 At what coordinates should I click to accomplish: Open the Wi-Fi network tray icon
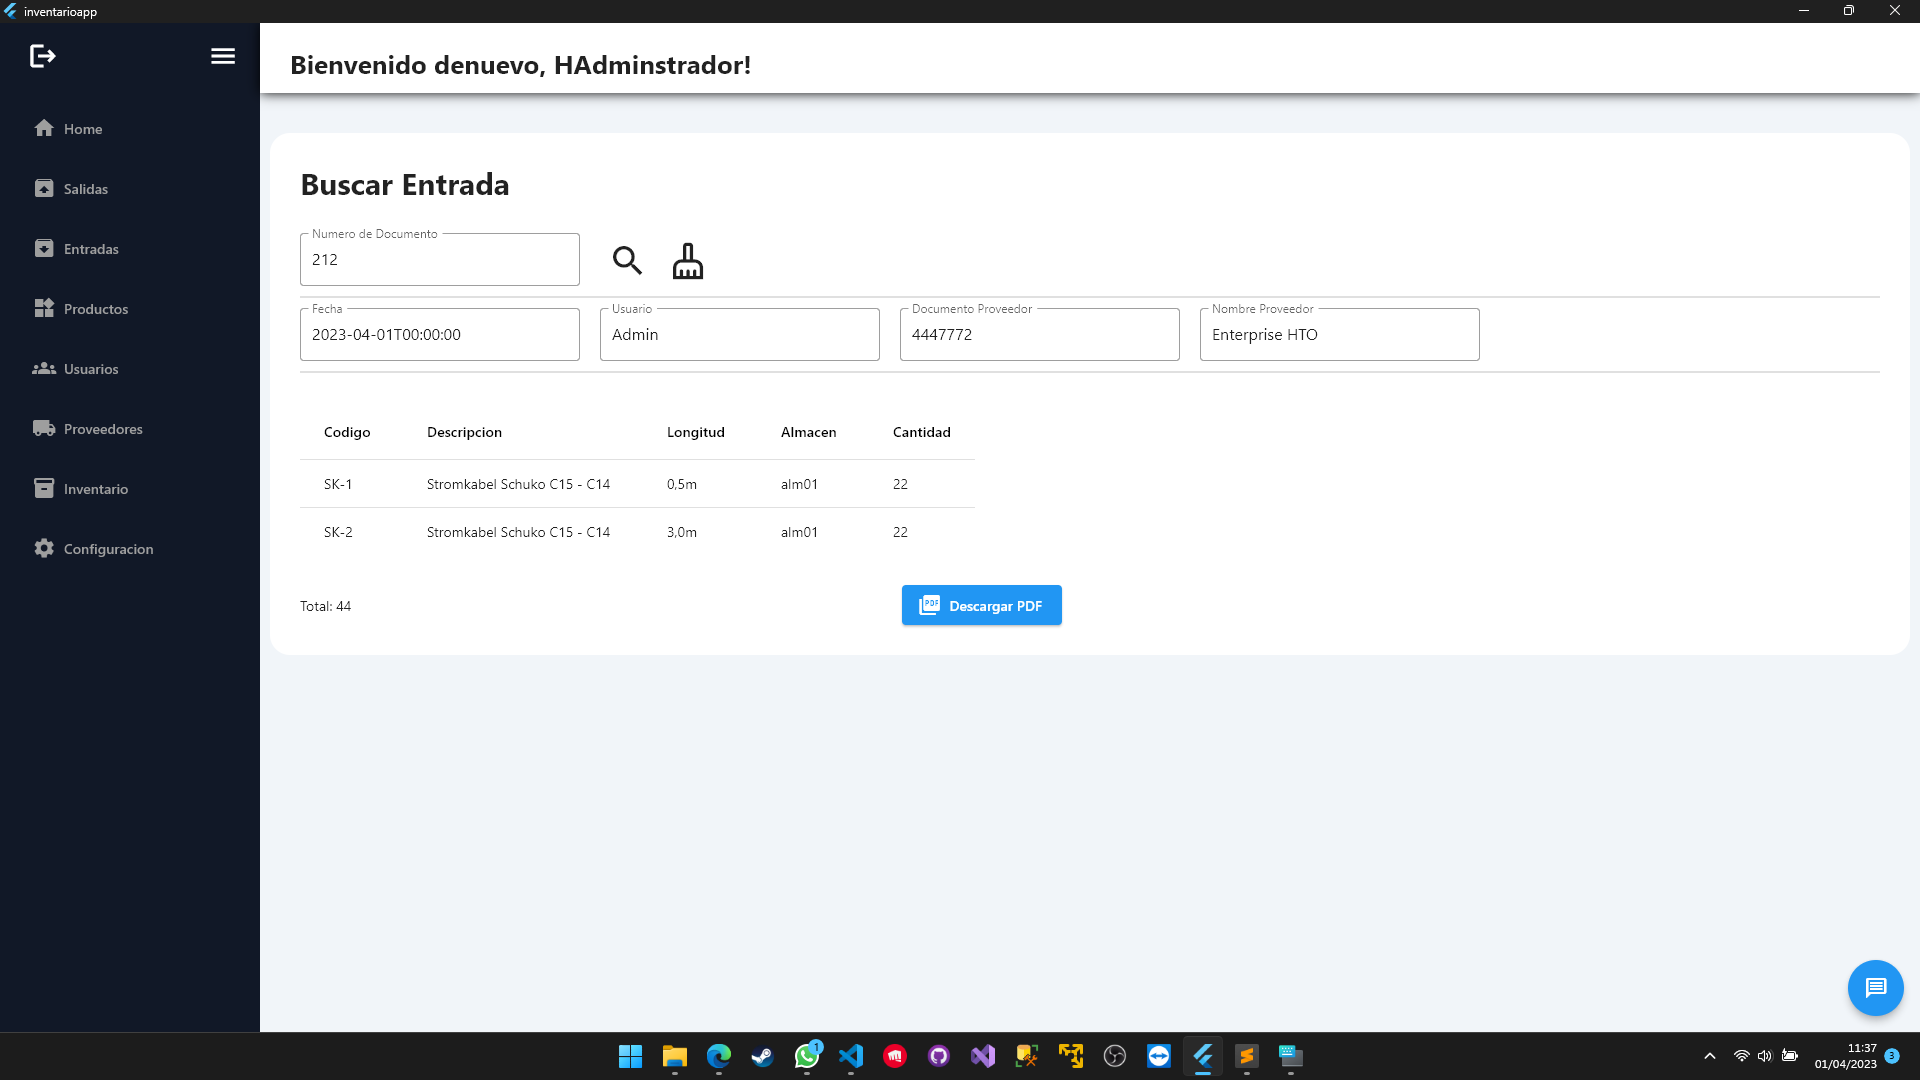tap(1741, 1056)
